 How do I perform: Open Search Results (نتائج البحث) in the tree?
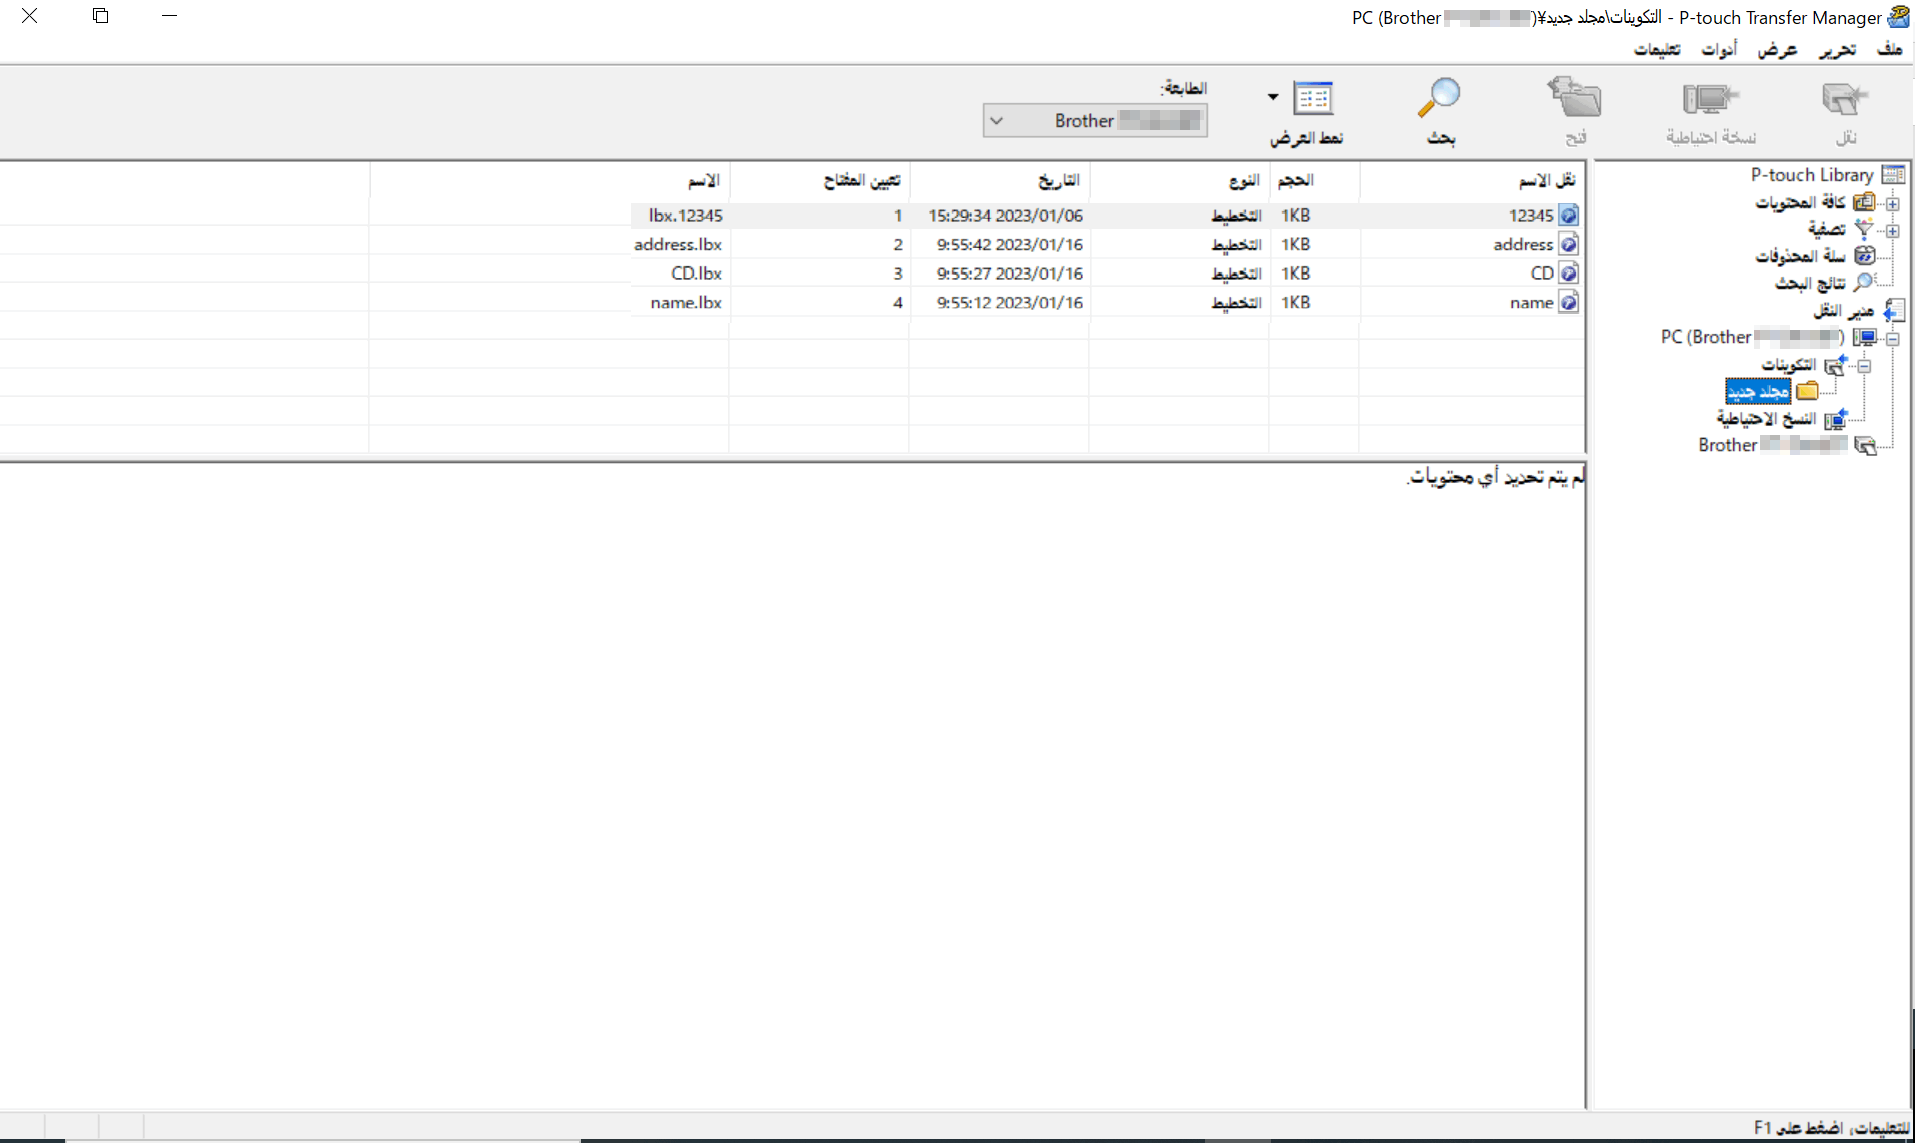click(1811, 283)
